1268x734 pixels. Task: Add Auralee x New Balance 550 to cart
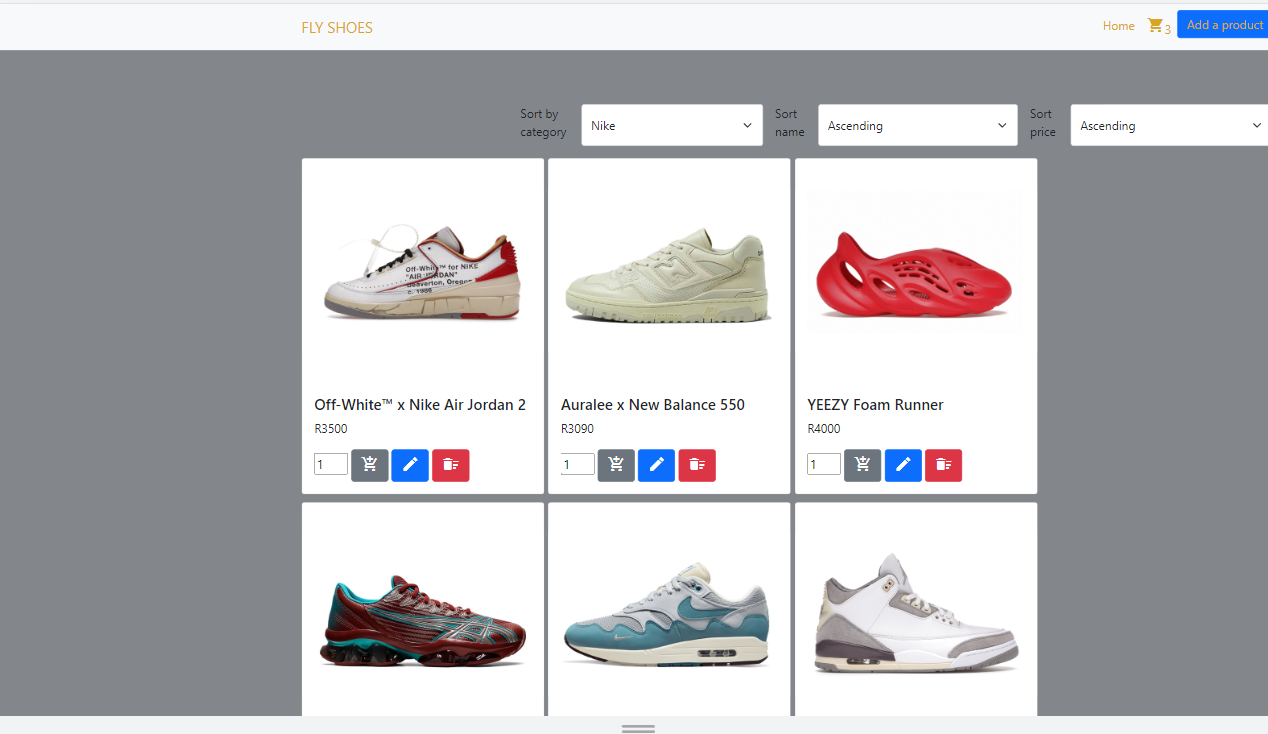(615, 465)
